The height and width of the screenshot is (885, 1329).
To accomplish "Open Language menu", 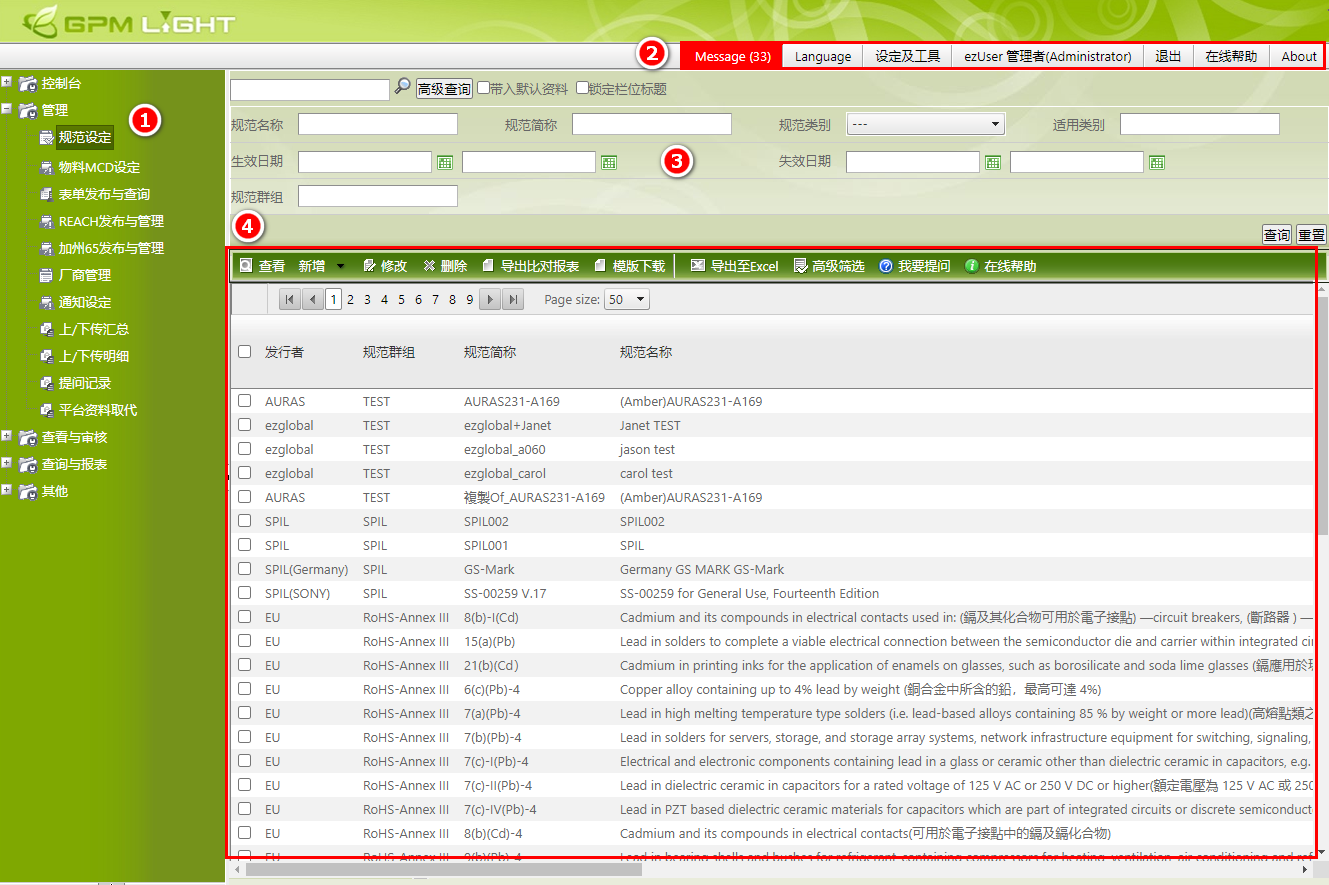I will click(x=823, y=56).
